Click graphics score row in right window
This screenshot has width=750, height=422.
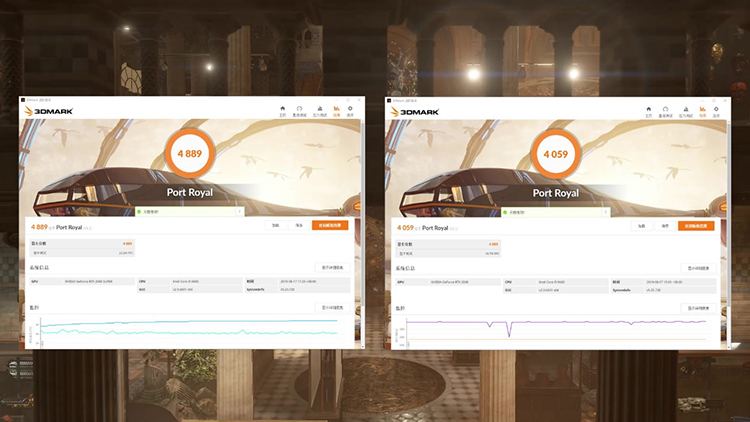pyautogui.click(x=448, y=244)
